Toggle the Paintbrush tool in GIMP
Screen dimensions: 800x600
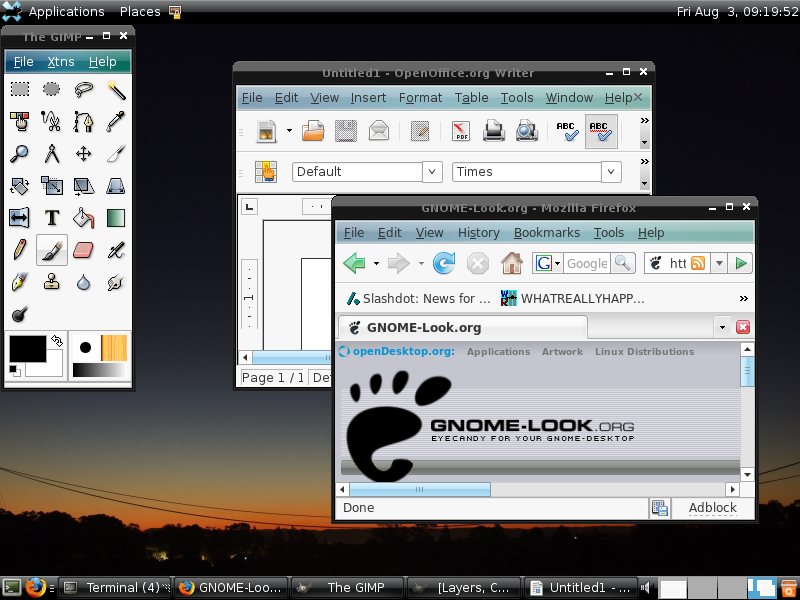pos(52,250)
